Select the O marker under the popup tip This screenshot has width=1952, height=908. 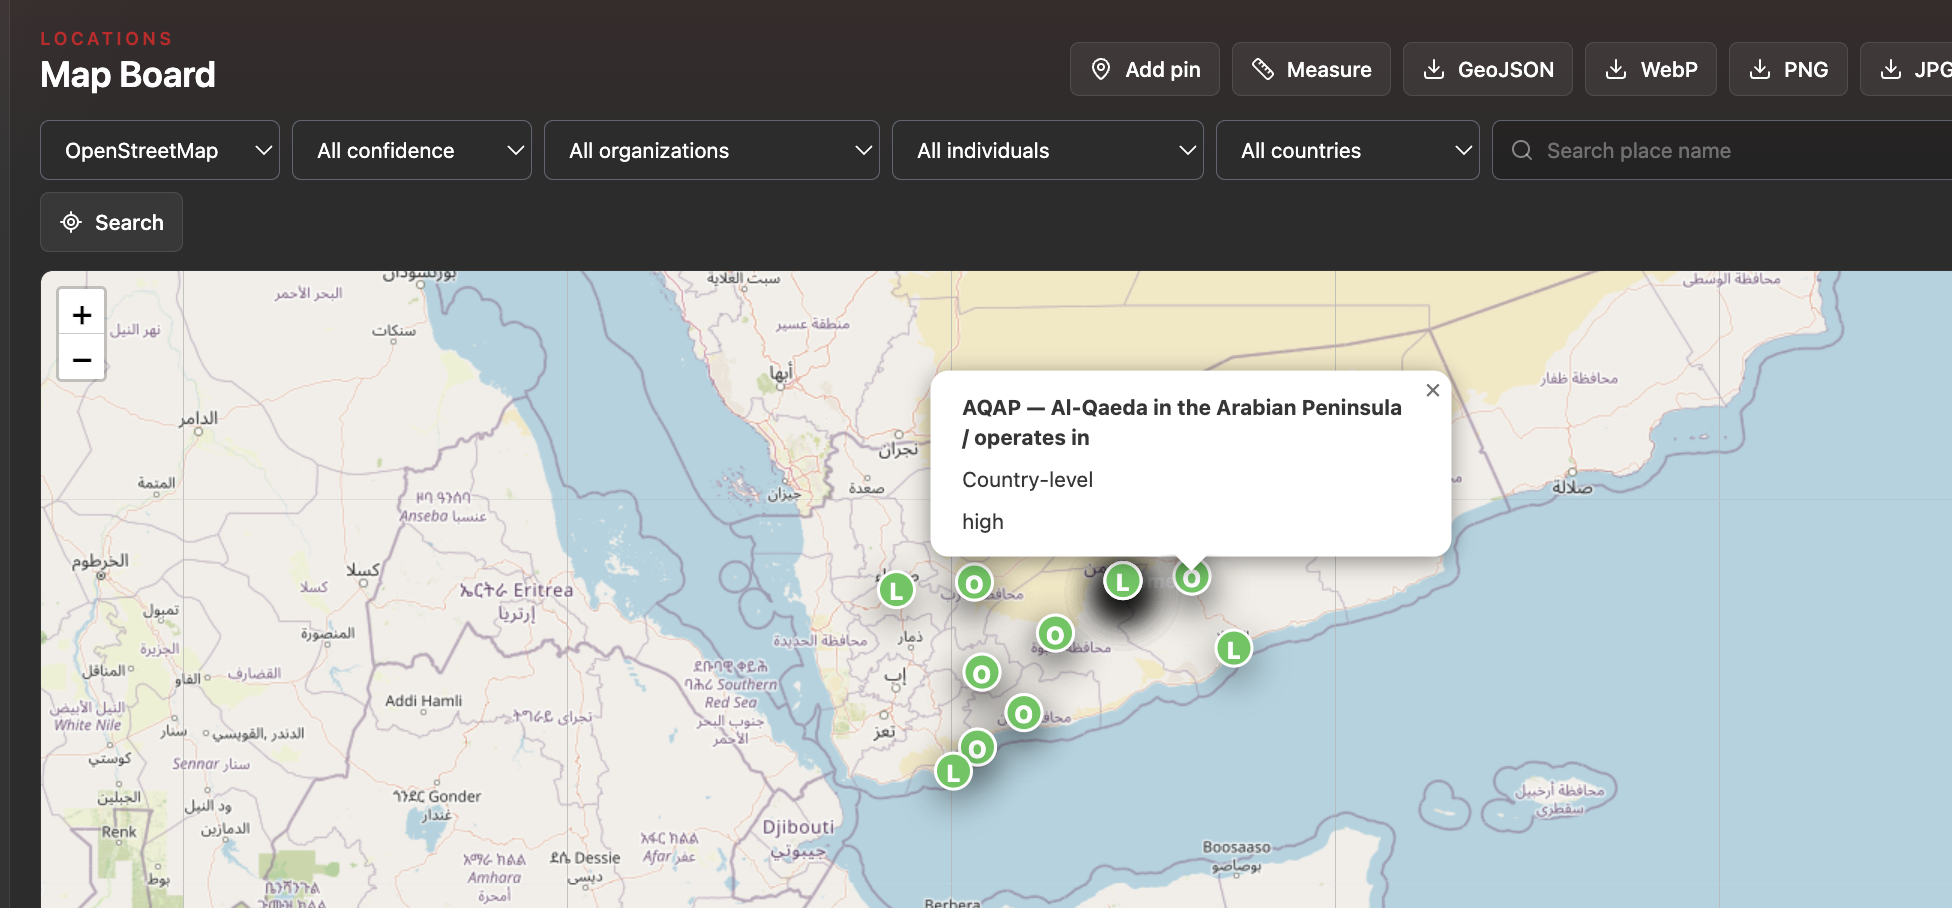click(x=1191, y=577)
